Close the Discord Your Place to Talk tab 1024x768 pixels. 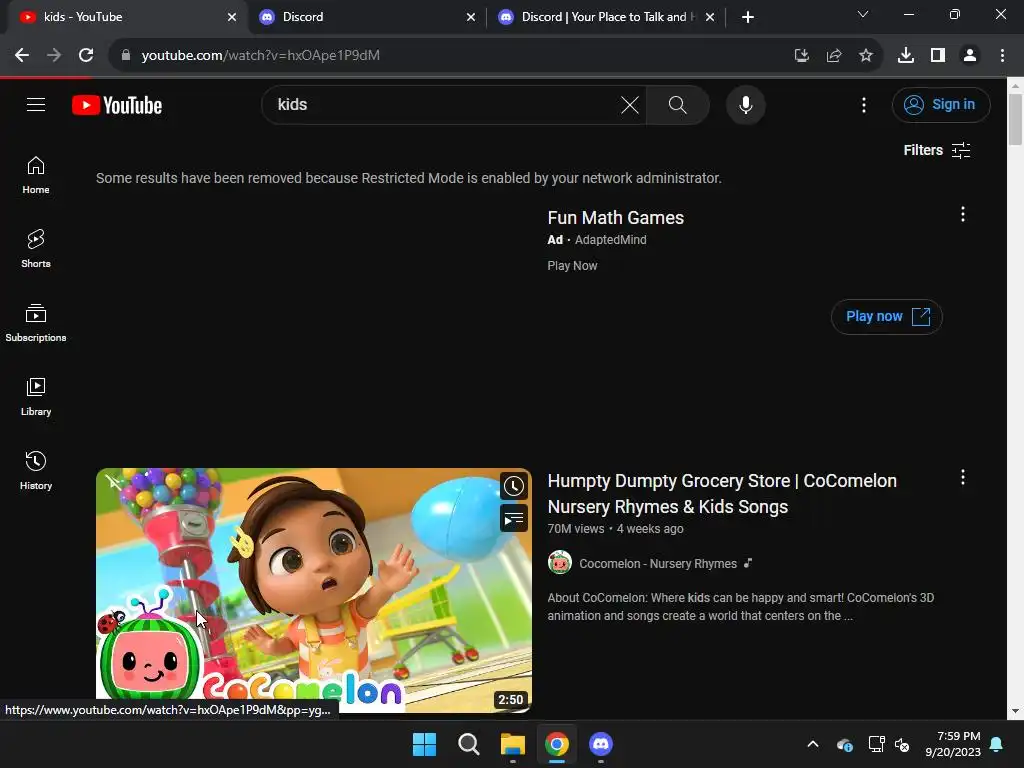click(710, 17)
